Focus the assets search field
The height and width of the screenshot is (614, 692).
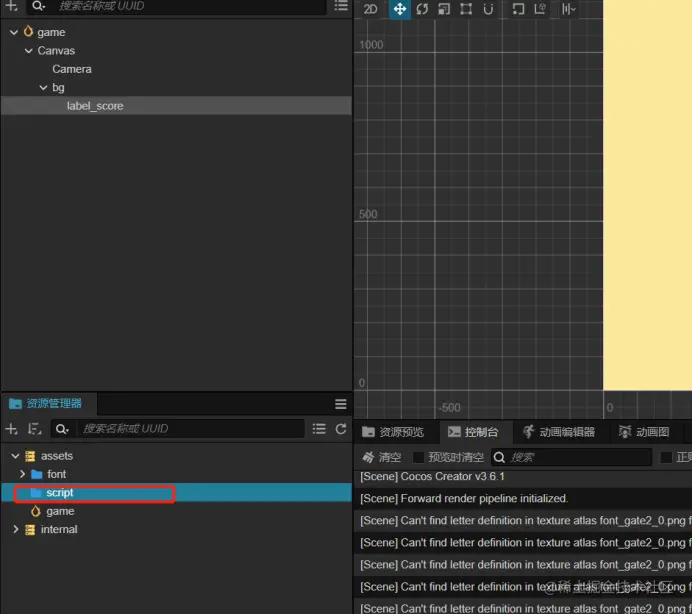191,429
